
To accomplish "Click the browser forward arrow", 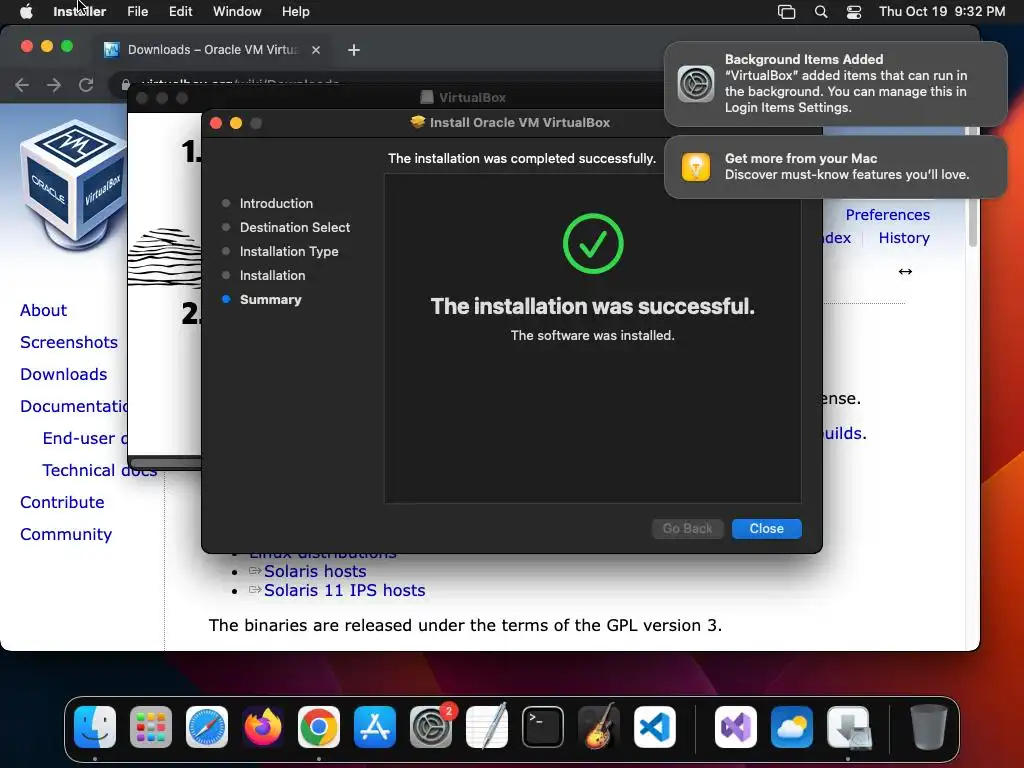I will pos(54,85).
